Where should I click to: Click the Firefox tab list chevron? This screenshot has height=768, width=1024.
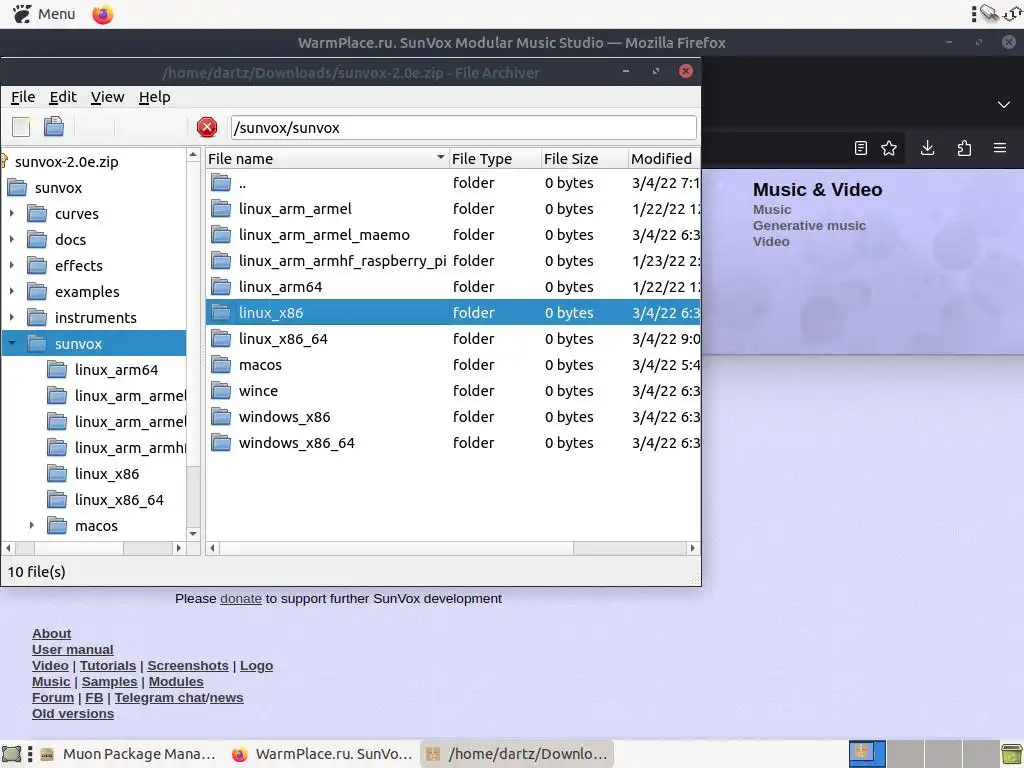click(1004, 104)
